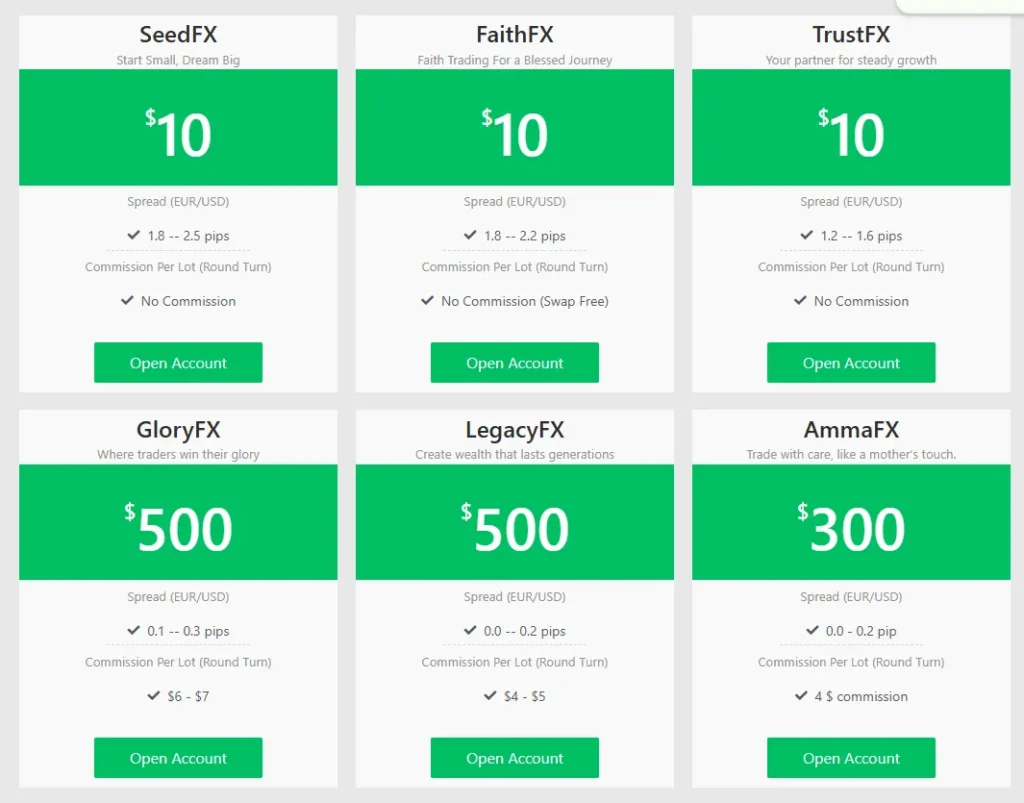Select the SeedFX plan title

click(x=178, y=35)
